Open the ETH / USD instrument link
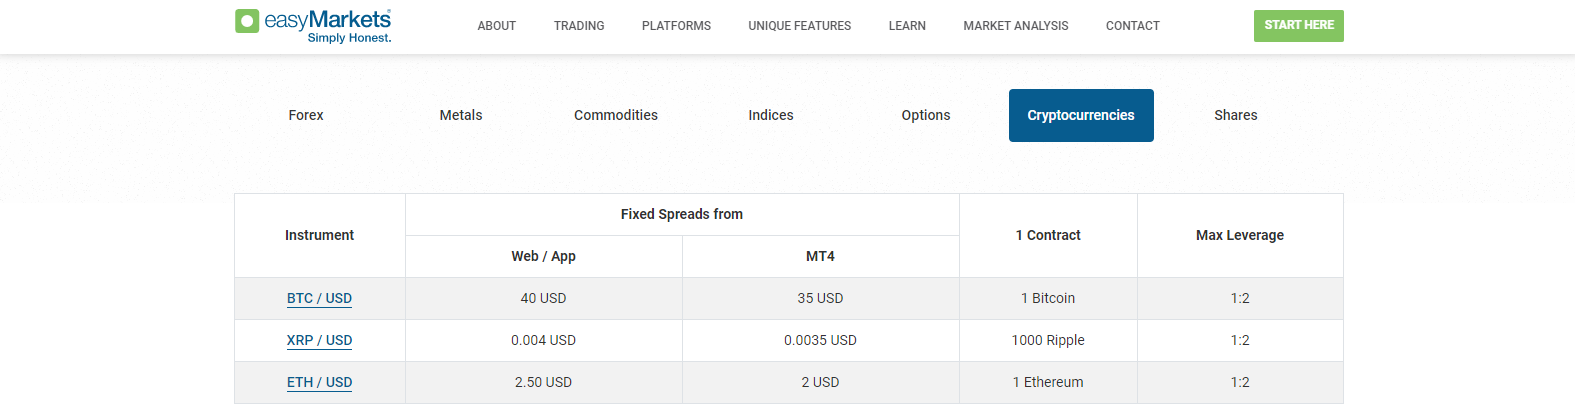This screenshot has height=420, width=1575. (x=319, y=382)
